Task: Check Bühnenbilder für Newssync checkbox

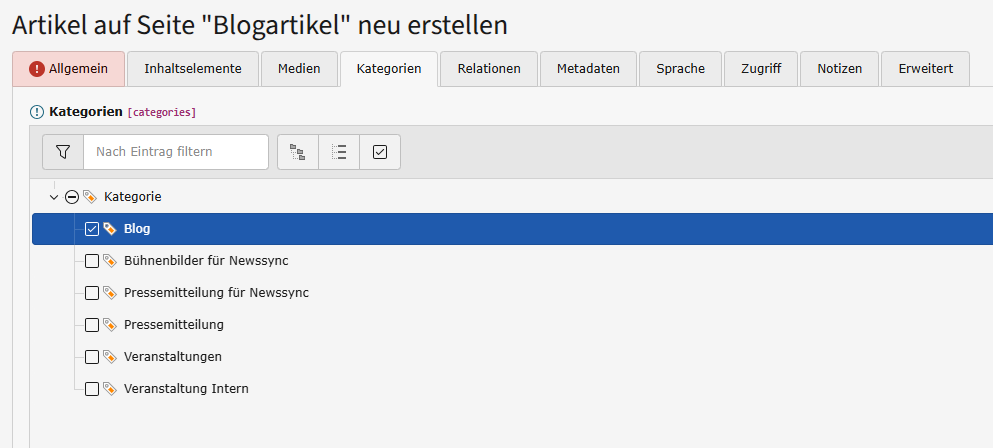Action: 92,261
